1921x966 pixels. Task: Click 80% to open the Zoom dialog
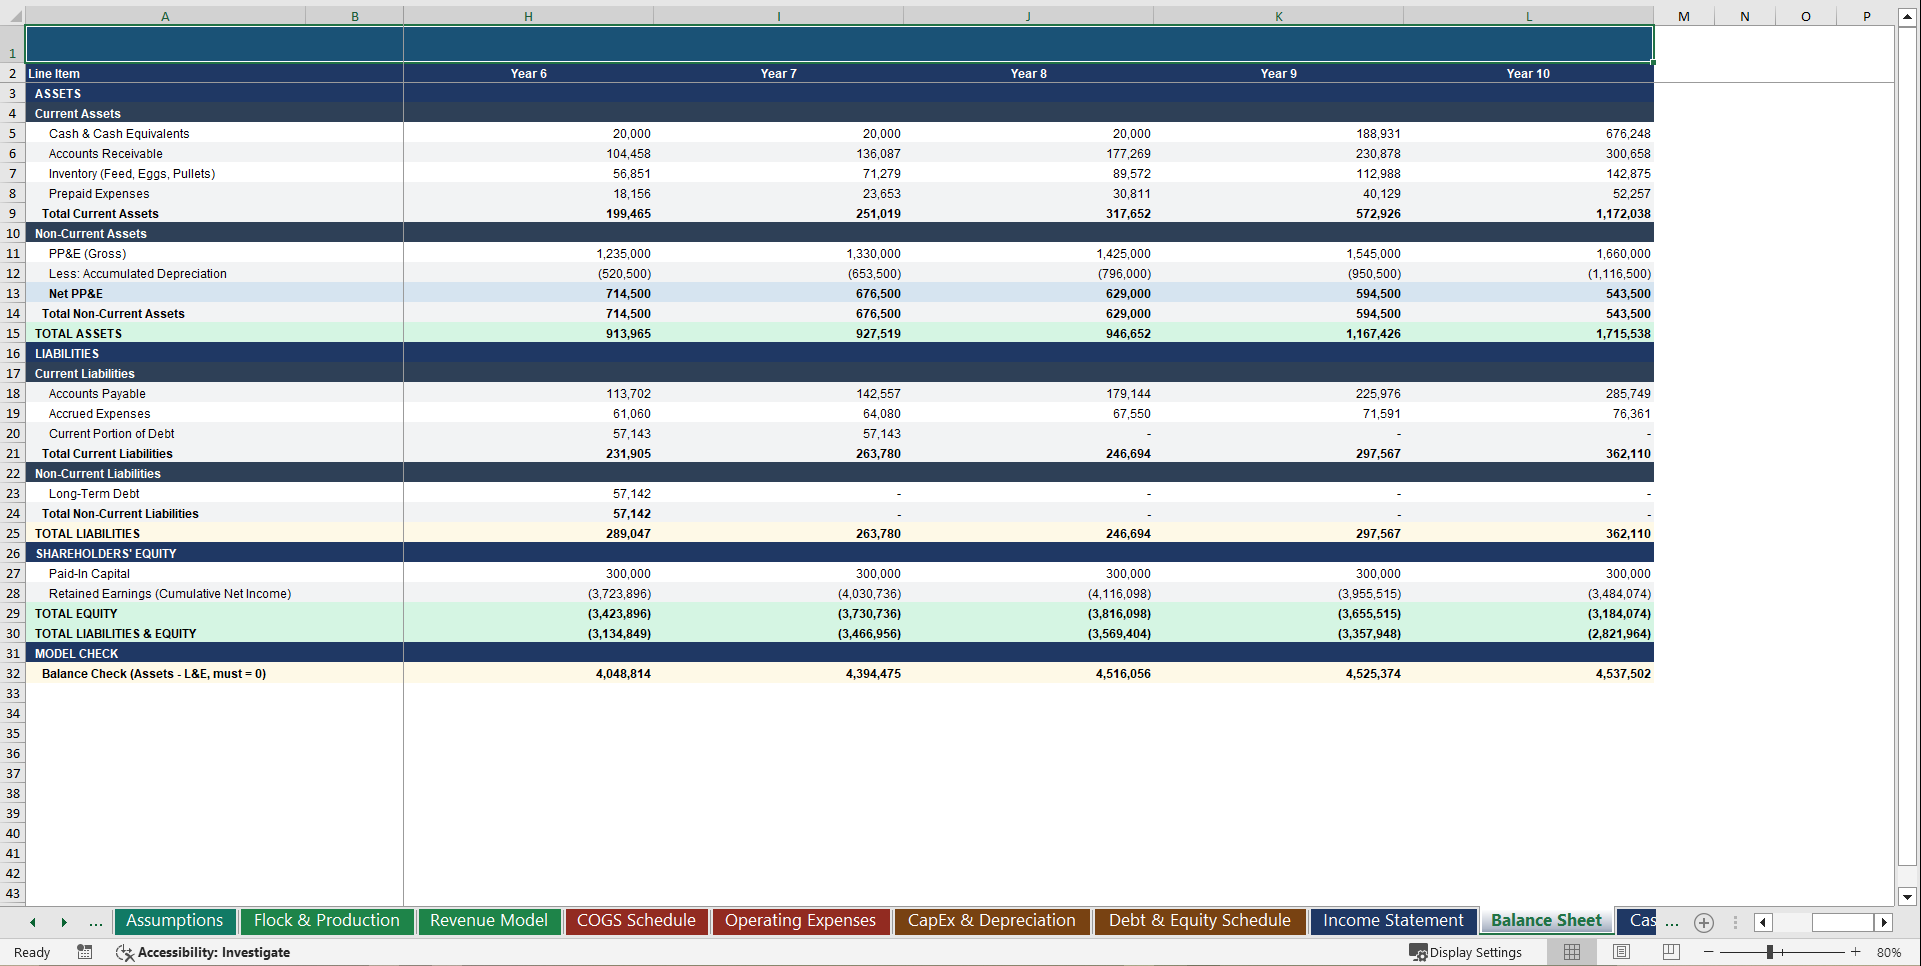coord(1890,952)
